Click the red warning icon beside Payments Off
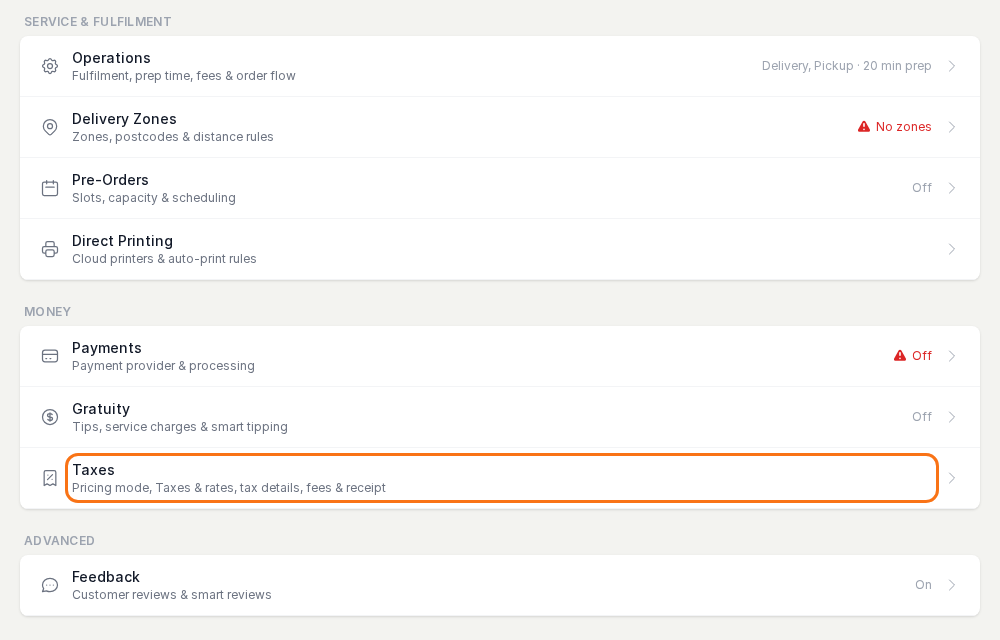The image size is (1000, 640). [x=900, y=356]
